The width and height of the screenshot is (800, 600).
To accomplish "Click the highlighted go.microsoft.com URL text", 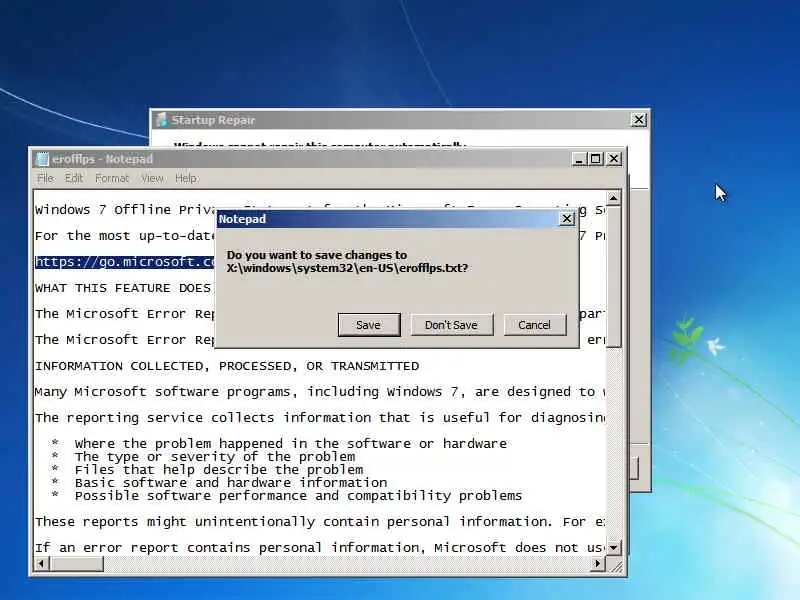I will tap(124, 262).
